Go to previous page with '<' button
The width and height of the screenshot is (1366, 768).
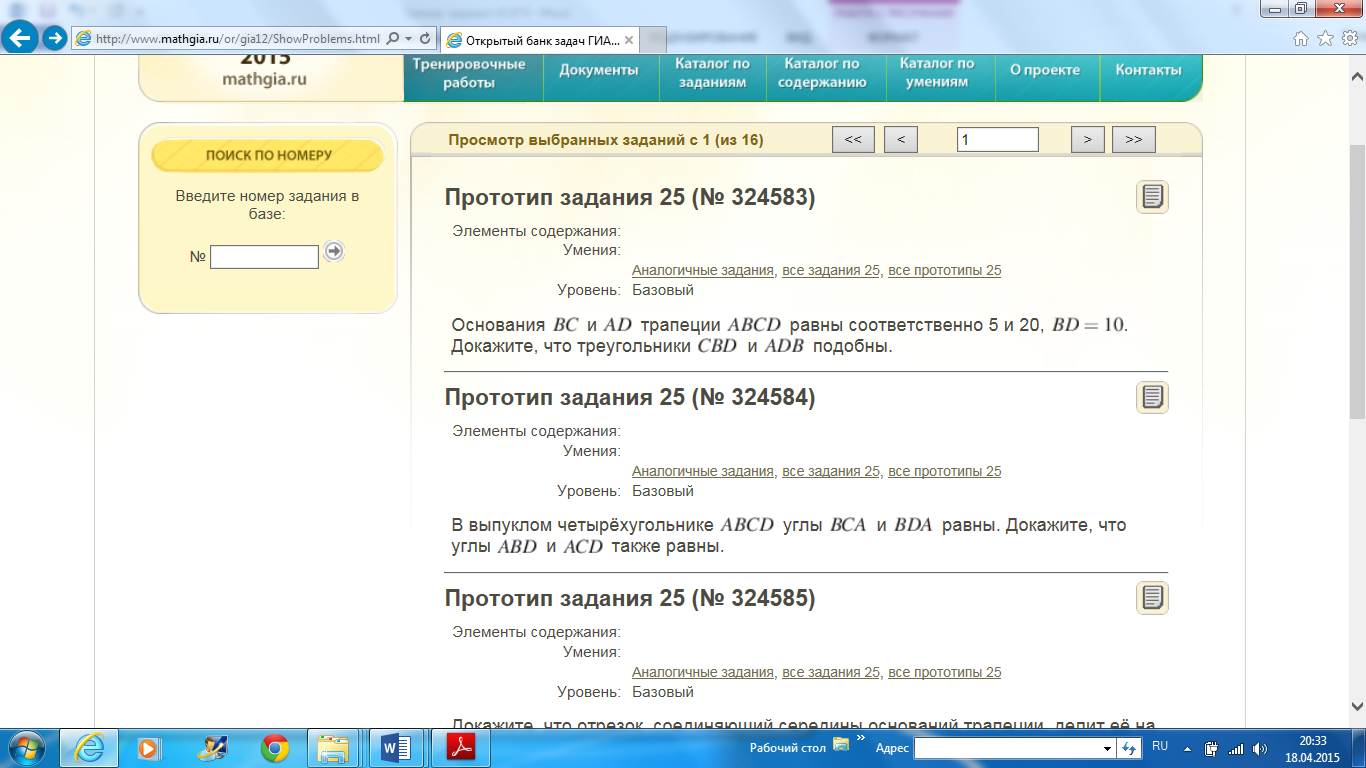901,140
